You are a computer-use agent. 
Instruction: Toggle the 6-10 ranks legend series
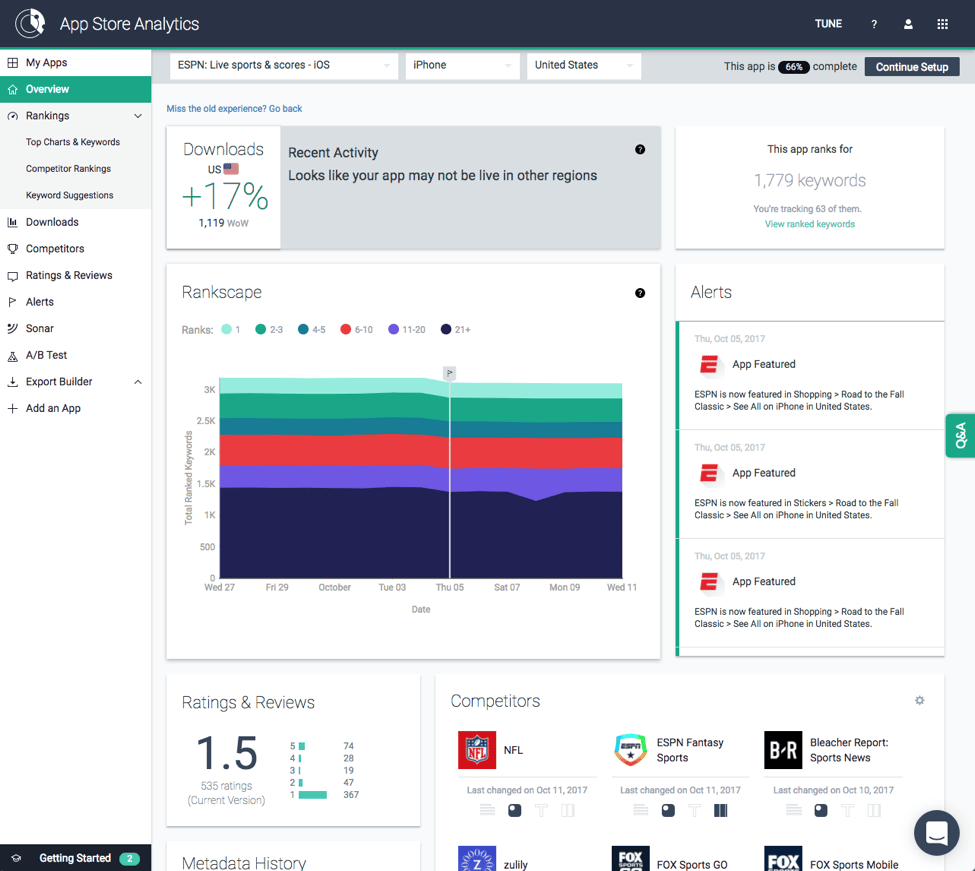tap(356, 329)
